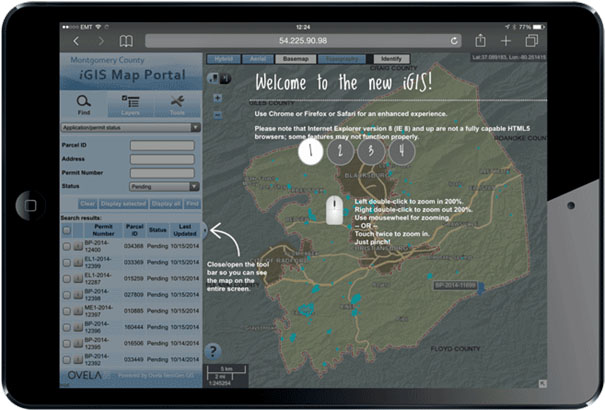Open help with the question mark icon

coord(213,351)
